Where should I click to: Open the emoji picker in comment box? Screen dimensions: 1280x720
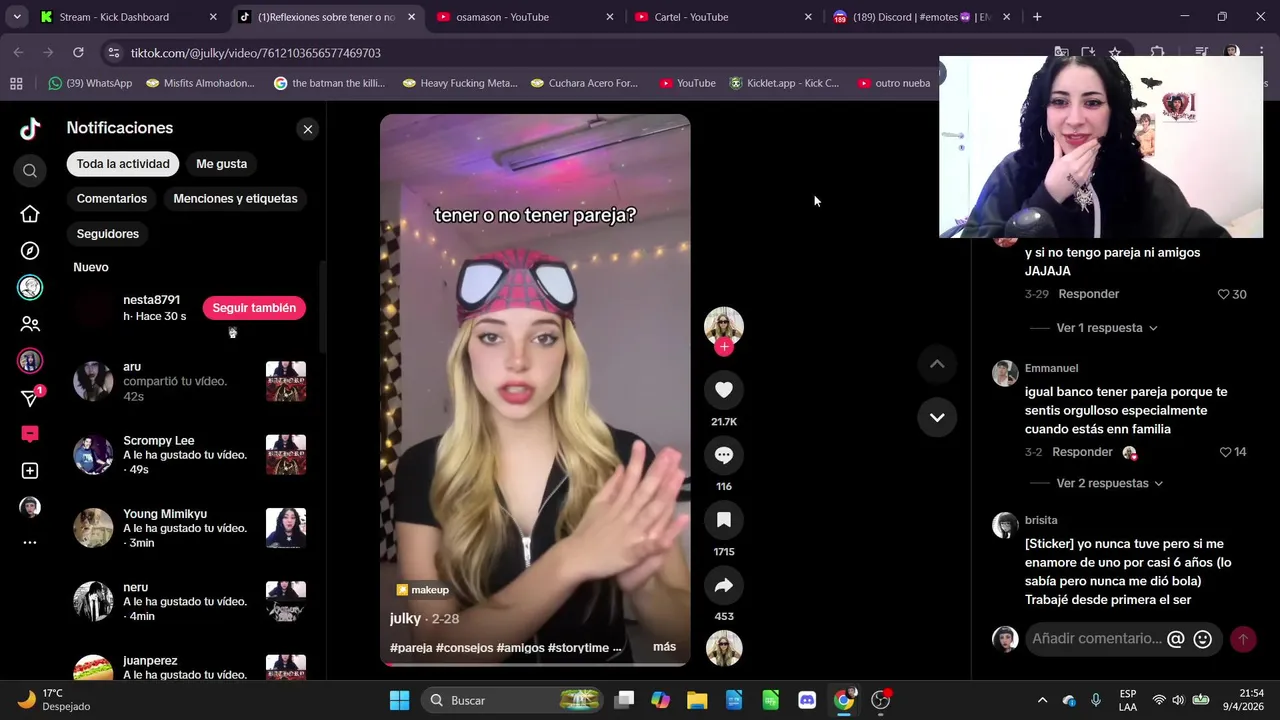[x=1203, y=639]
